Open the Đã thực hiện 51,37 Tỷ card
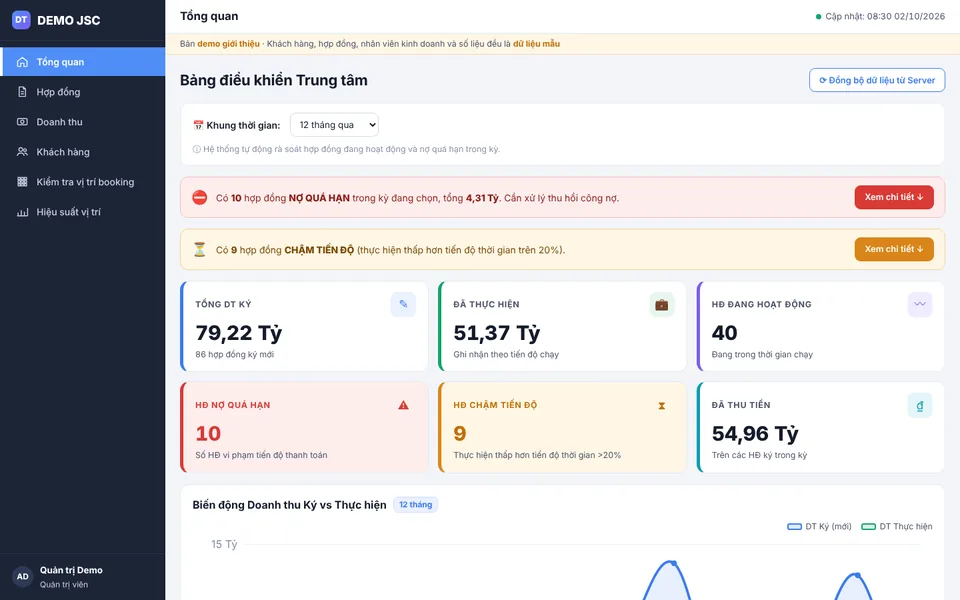The width and height of the screenshot is (960, 600). [x=563, y=326]
